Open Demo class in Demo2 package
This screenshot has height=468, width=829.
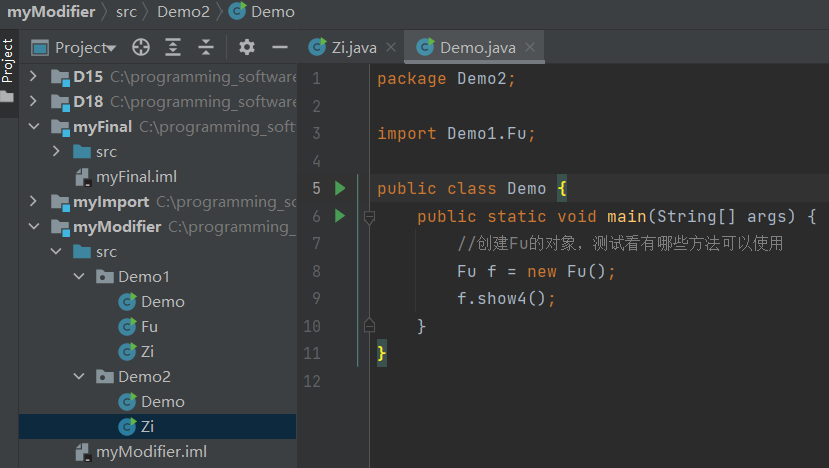[151, 401]
